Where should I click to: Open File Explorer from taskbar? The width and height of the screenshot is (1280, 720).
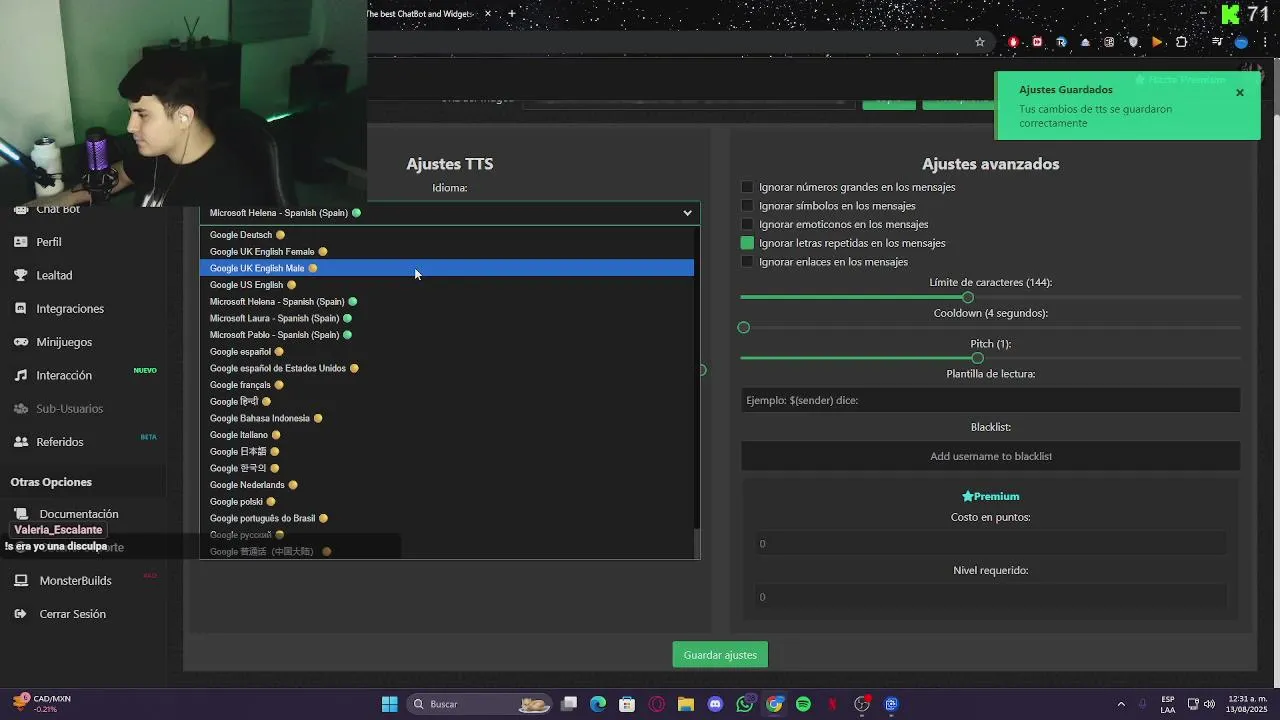(x=686, y=704)
